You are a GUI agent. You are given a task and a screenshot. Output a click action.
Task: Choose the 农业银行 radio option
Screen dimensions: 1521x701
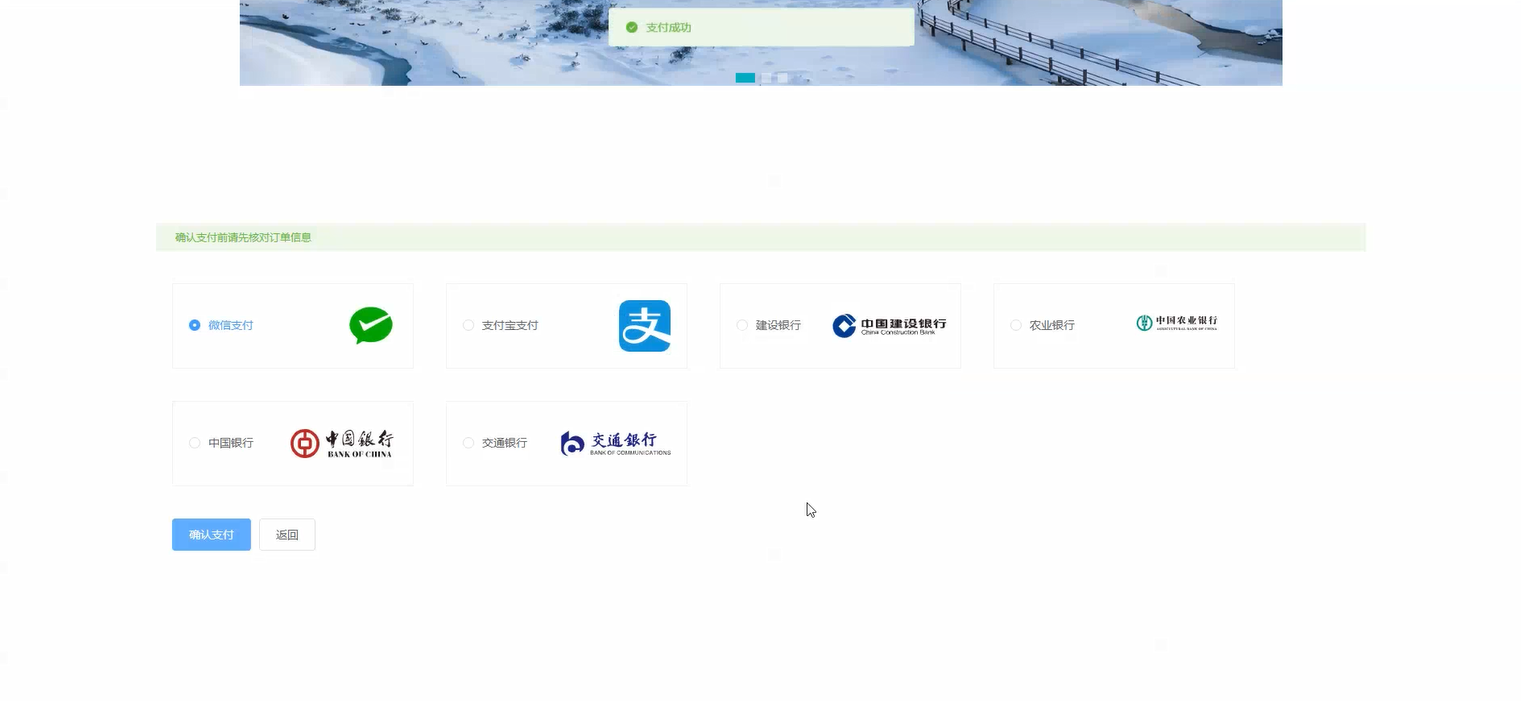click(1016, 325)
